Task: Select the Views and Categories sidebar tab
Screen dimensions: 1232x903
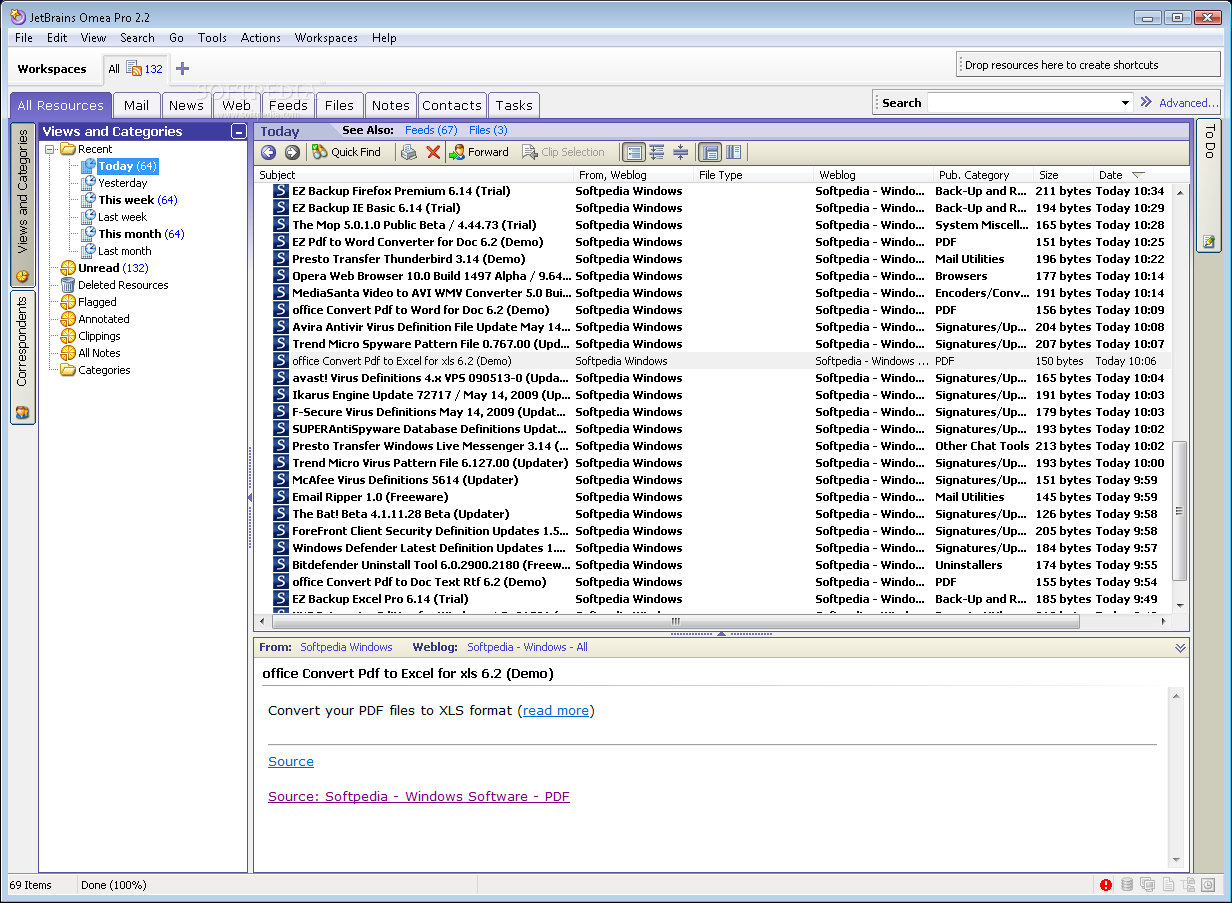Action: click(x=22, y=204)
